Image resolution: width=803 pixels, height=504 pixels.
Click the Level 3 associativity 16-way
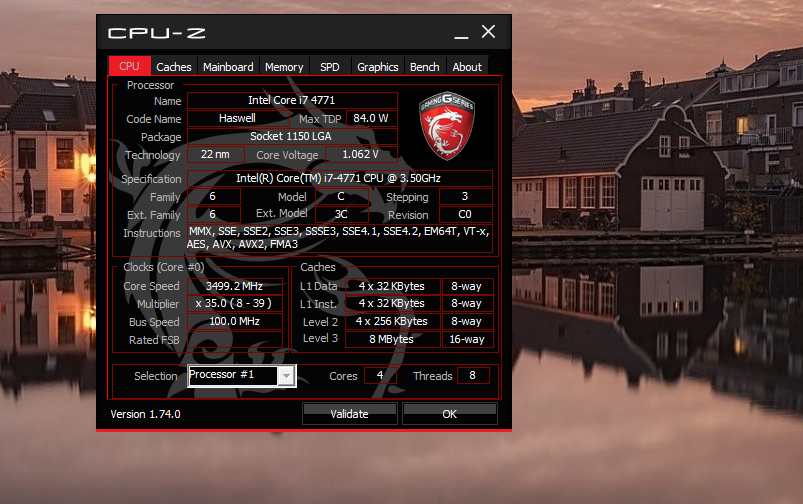[467, 339]
